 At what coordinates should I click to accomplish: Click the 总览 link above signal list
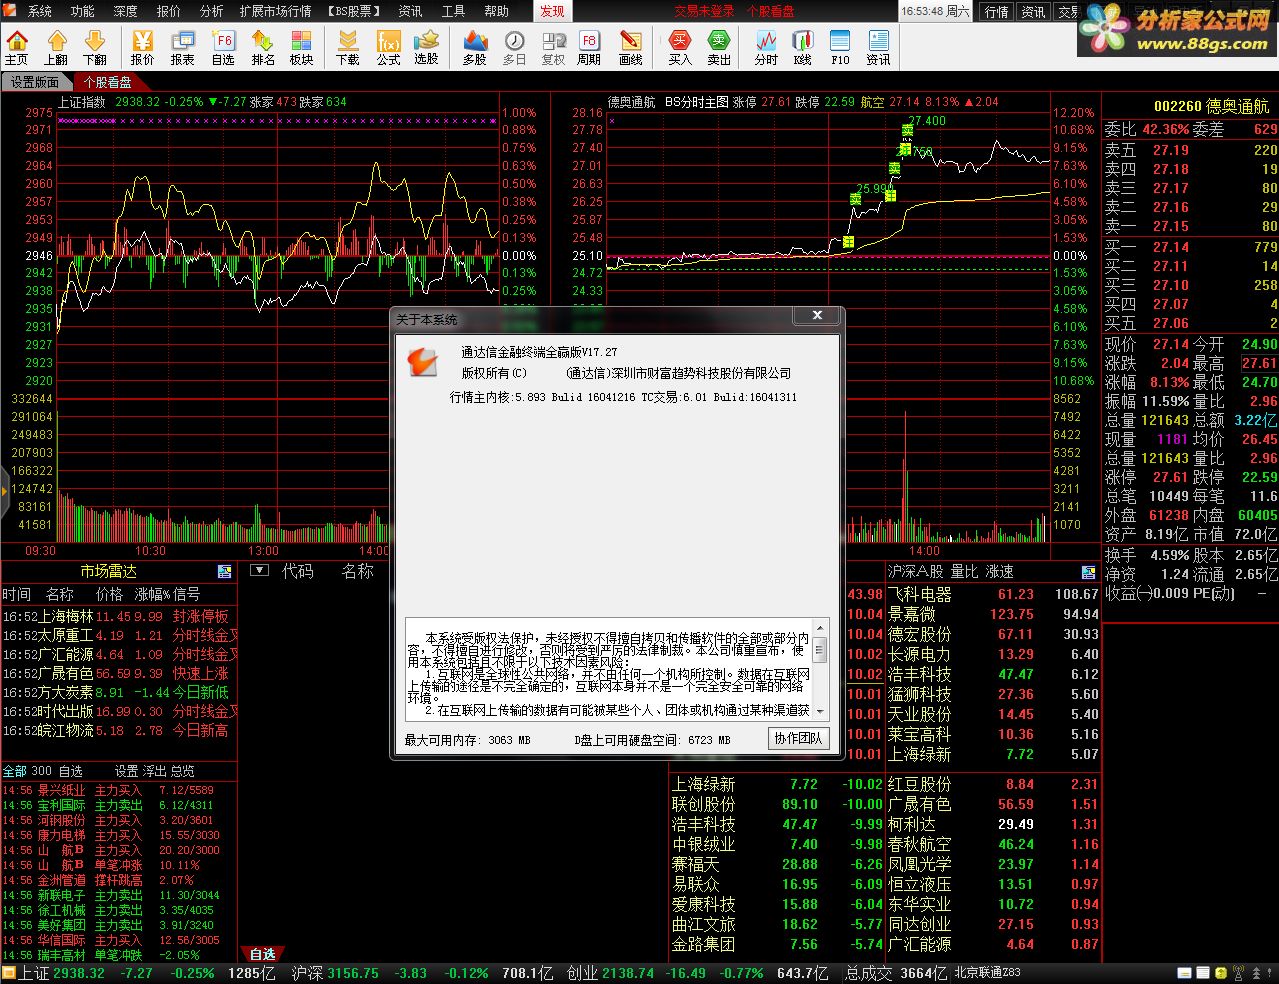[183, 771]
